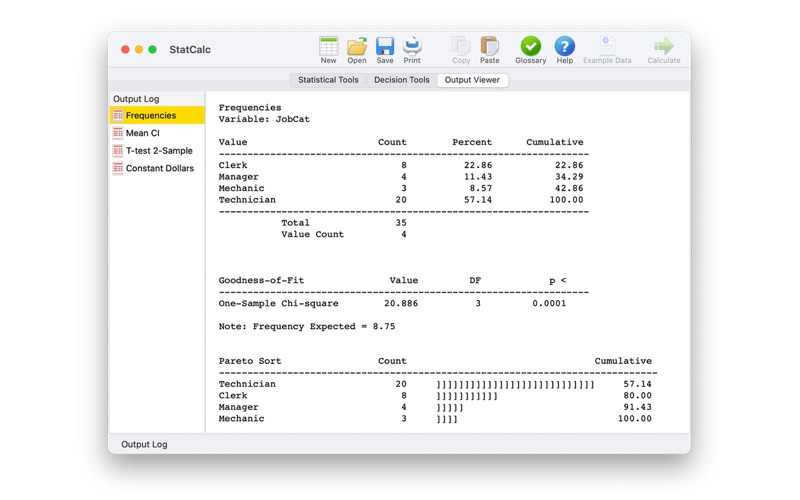Click the Calculate green arrow icon
Viewport: 800px width, 500px height.
click(x=664, y=46)
